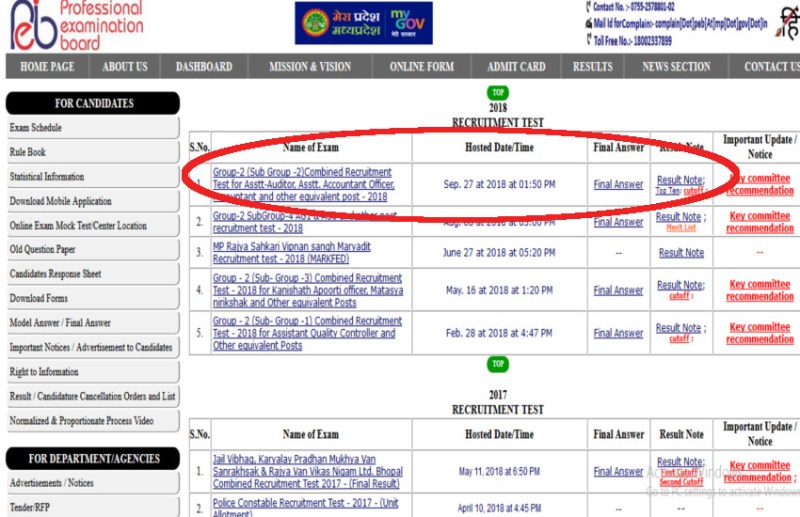This screenshot has width=800, height=517.
Task: Open Final Answer link for MARKFED row's neighbor Group-2 Sub-Group-3
Action: (618, 291)
